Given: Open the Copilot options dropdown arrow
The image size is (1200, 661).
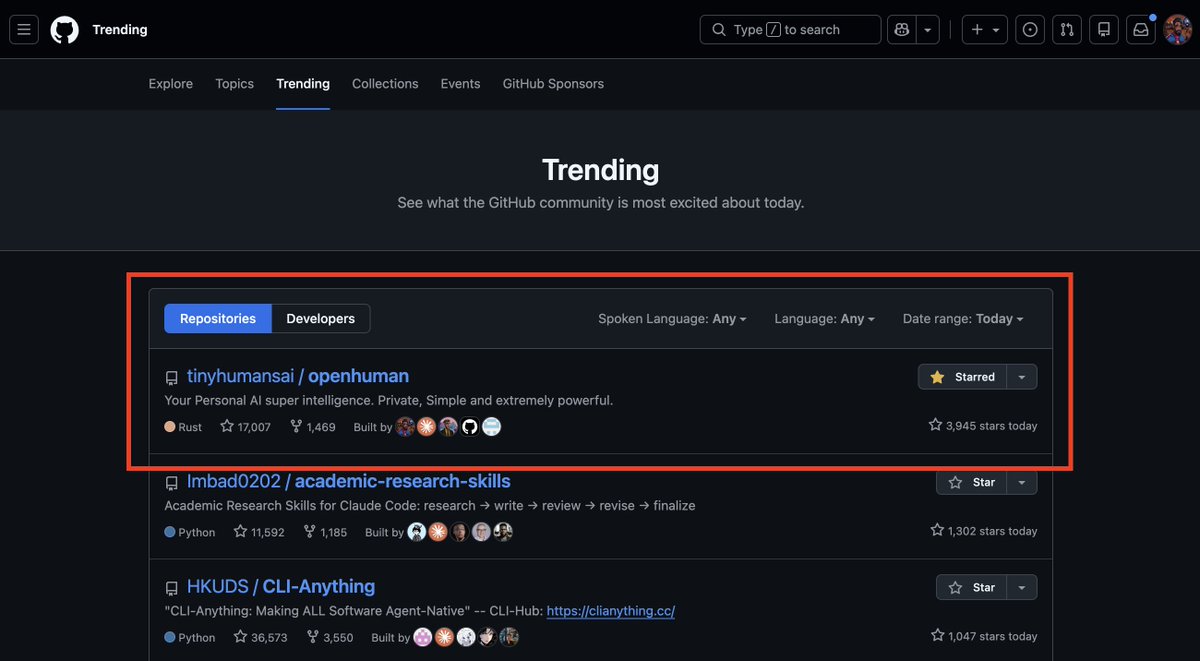Looking at the screenshot, I should pos(929,30).
